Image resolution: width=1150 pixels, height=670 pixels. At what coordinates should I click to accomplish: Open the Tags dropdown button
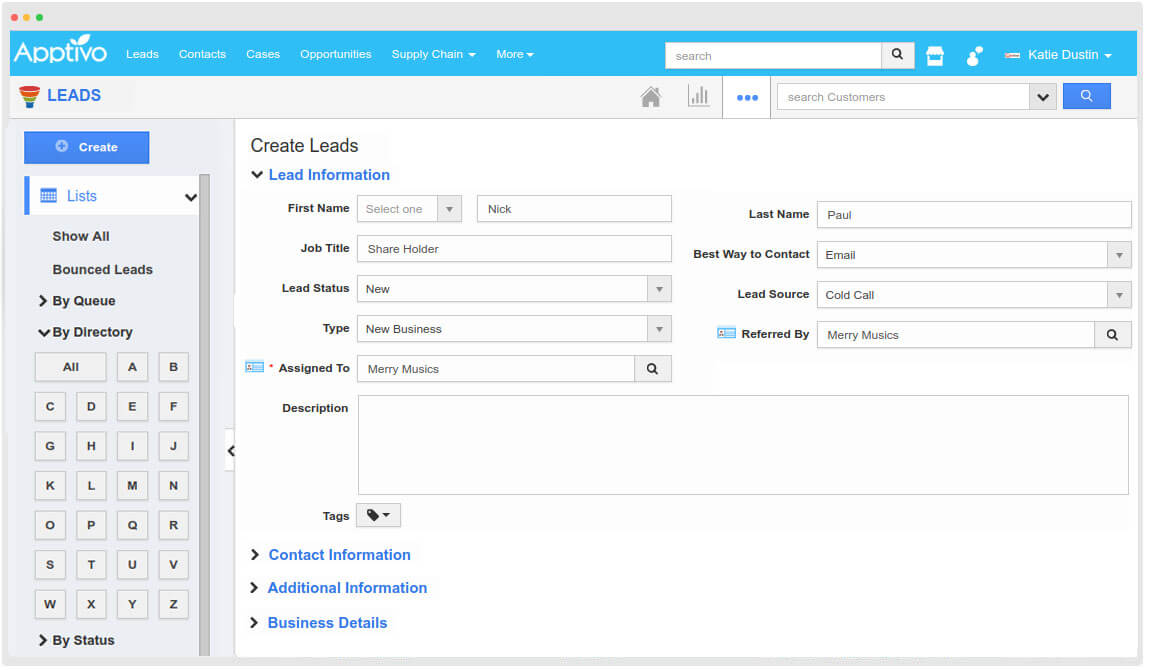point(378,515)
